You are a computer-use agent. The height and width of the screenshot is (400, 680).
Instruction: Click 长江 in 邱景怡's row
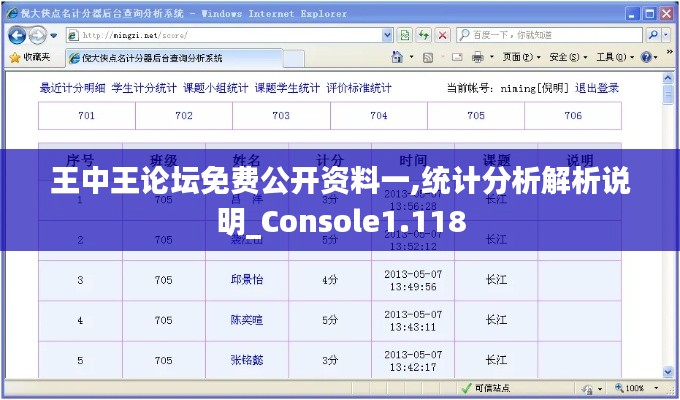496,280
